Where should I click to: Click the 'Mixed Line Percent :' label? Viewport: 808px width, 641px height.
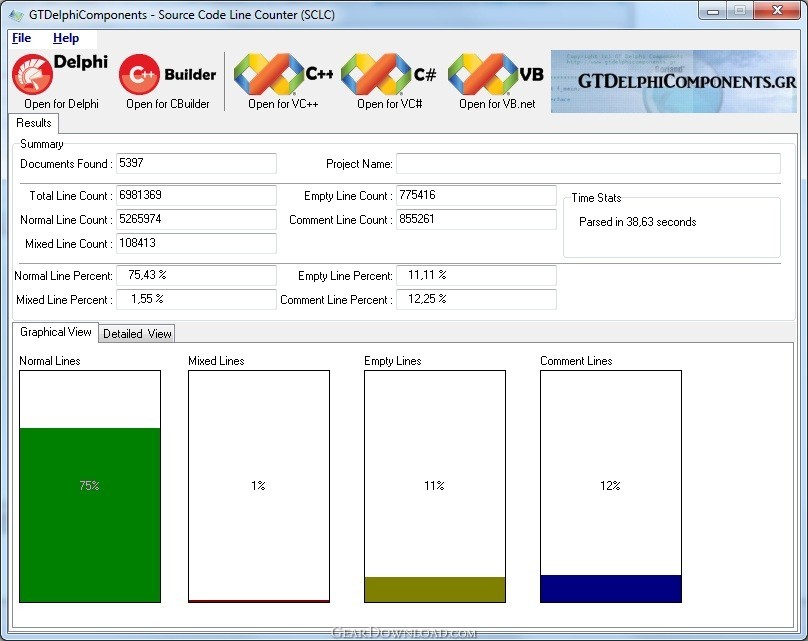pyautogui.click(x=64, y=300)
